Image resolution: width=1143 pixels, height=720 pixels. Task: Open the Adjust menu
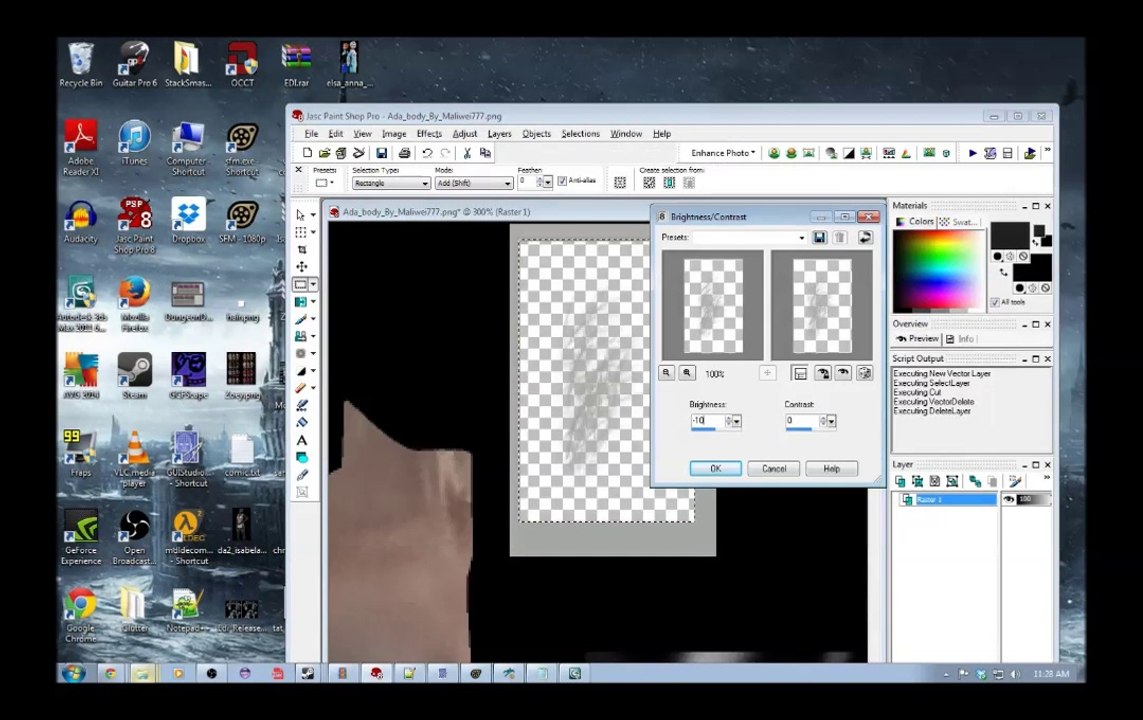465,134
